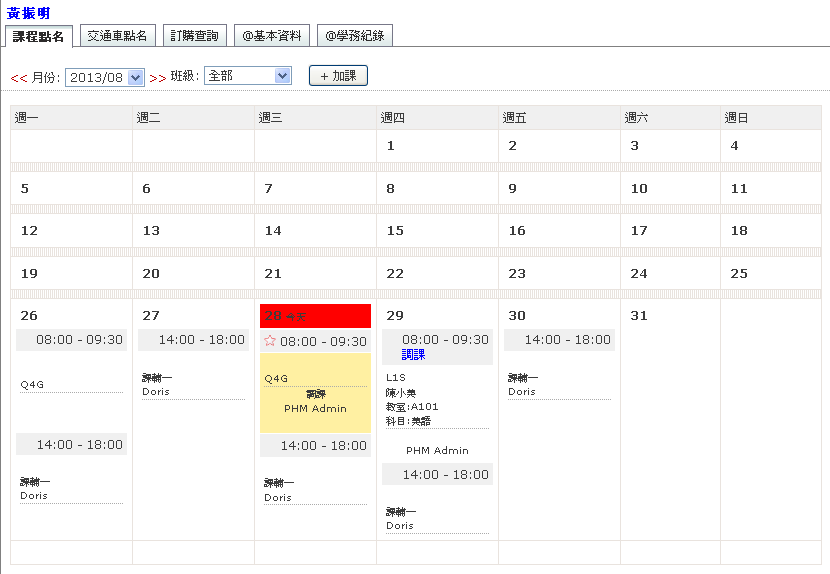Click Q4G class in highlighted day 28

276,379
